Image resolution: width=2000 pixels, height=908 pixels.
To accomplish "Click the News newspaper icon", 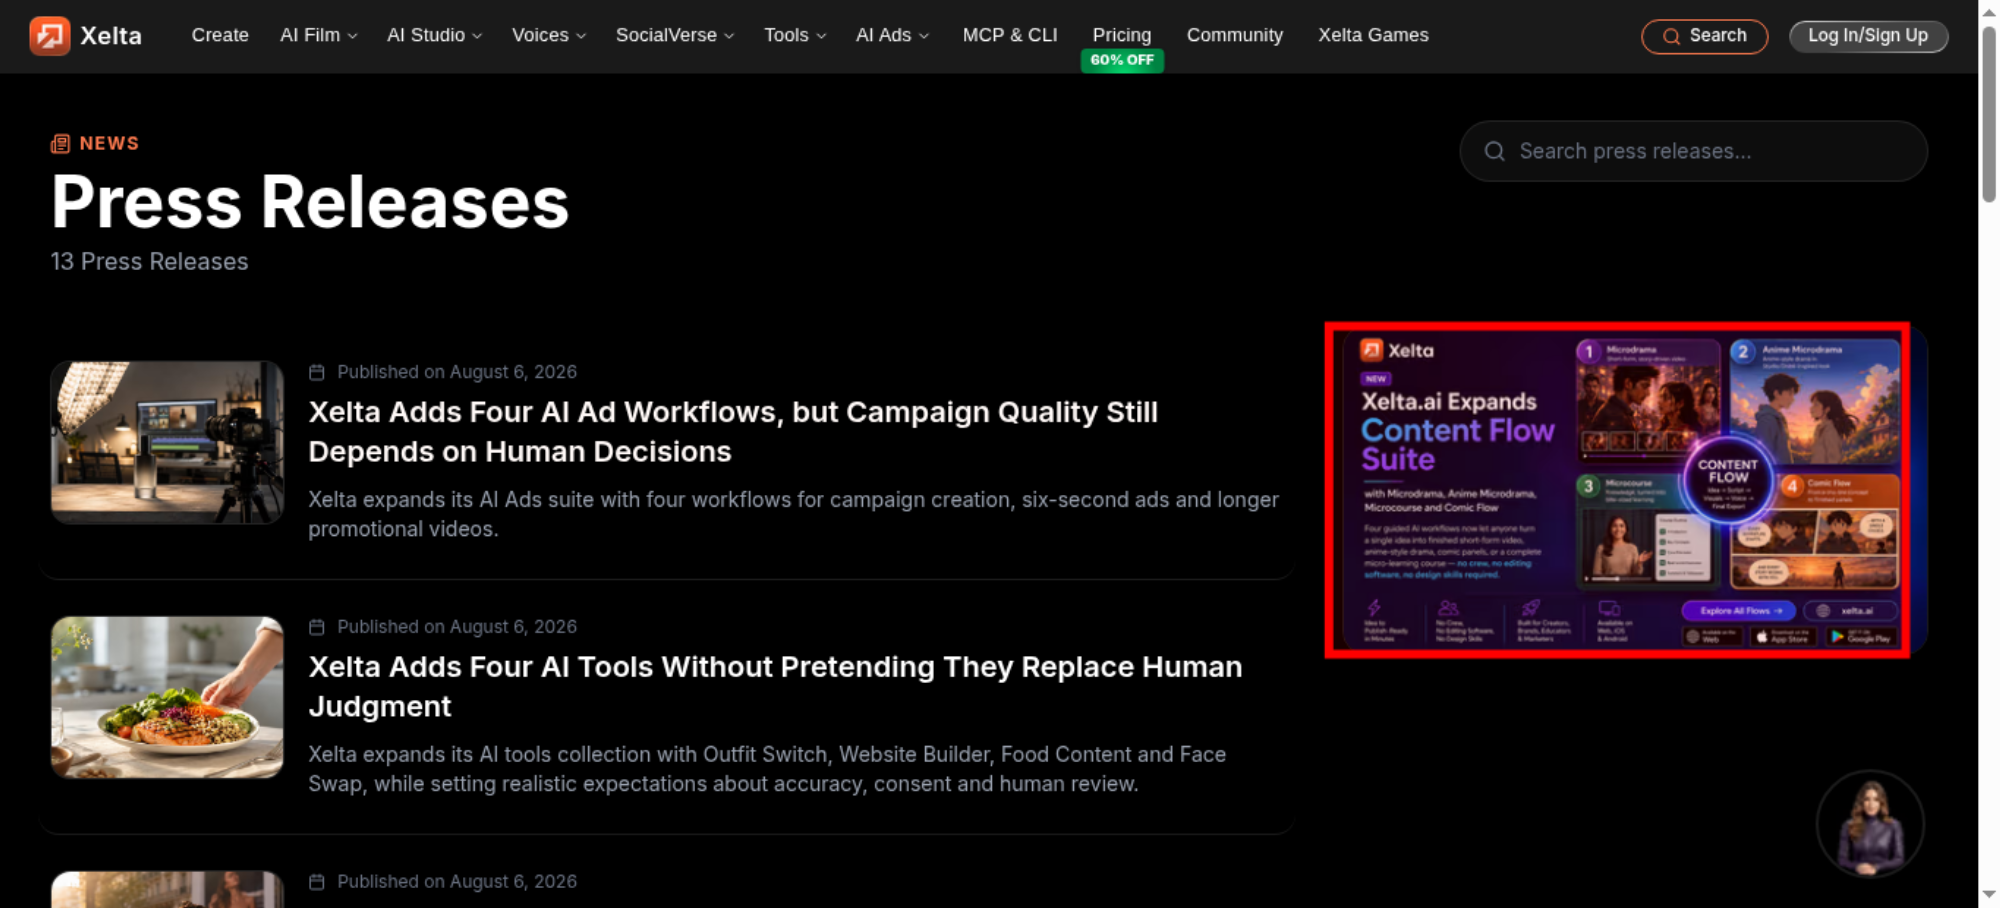I will coord(60,144).
